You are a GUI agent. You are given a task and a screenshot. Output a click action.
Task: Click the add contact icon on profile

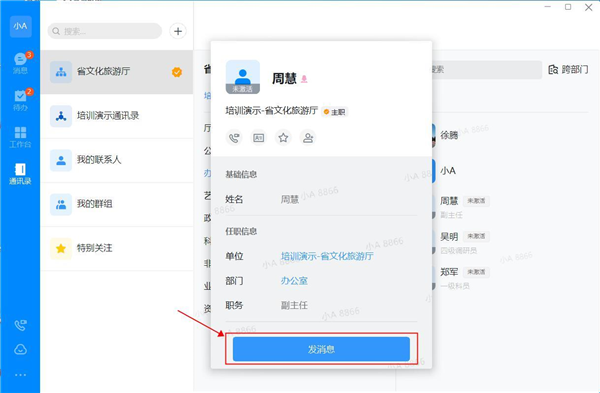point(308,137)
